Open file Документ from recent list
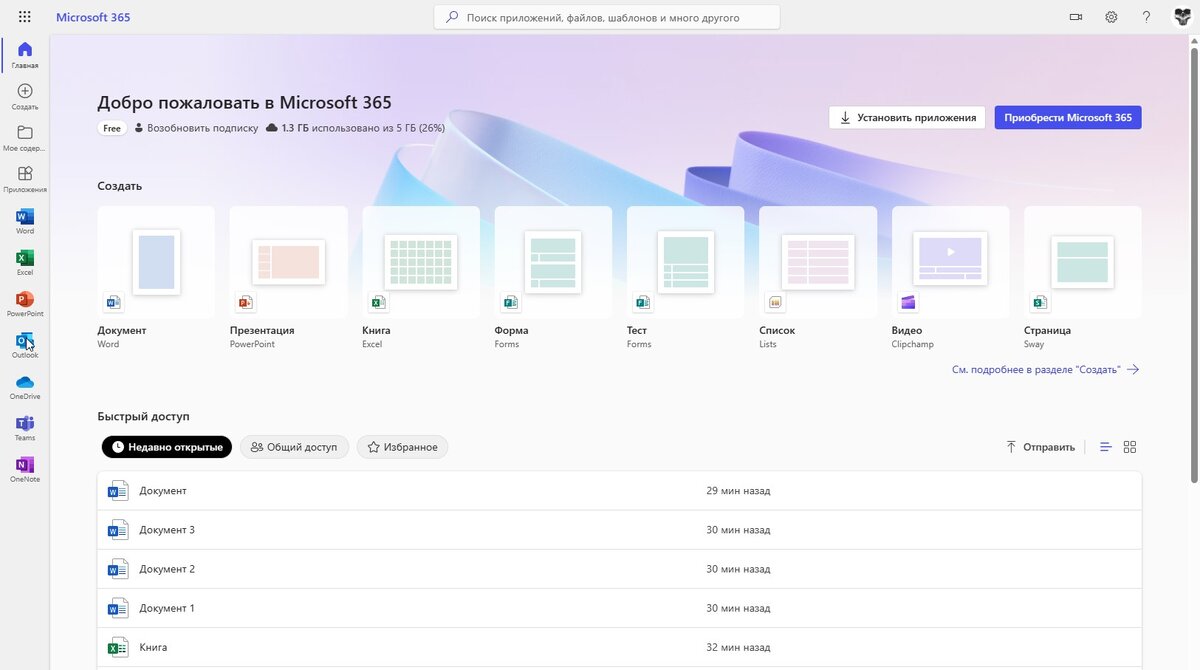 (619, 491)
